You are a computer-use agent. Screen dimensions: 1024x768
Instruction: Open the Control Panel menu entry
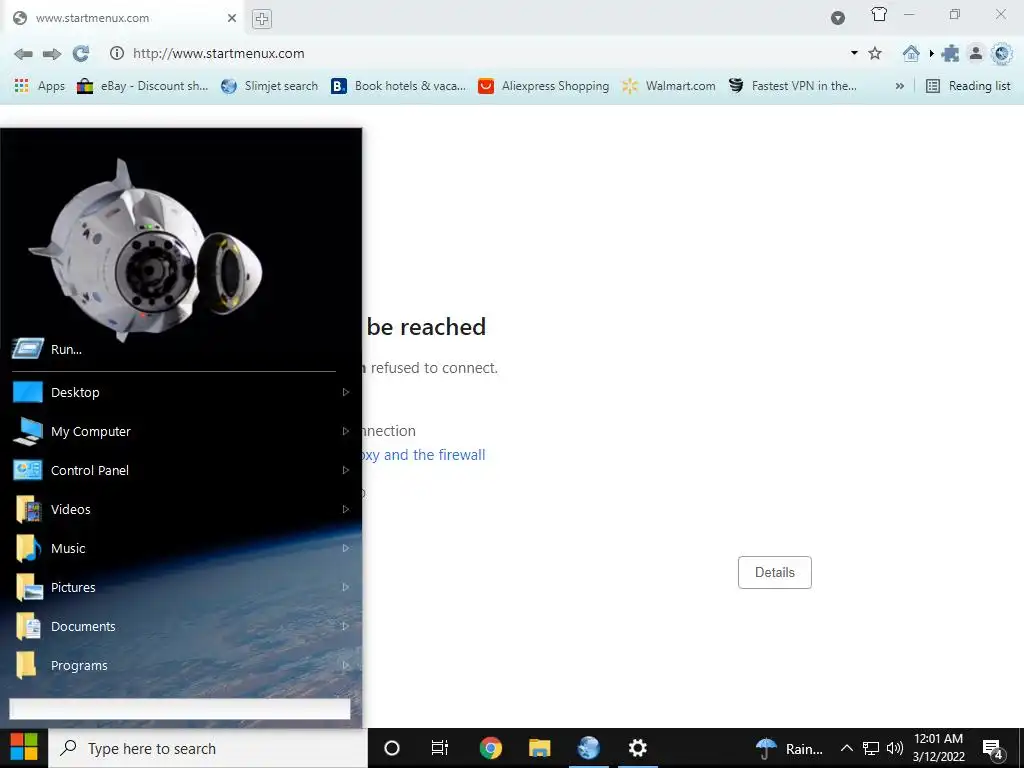[x=180, y=470]
